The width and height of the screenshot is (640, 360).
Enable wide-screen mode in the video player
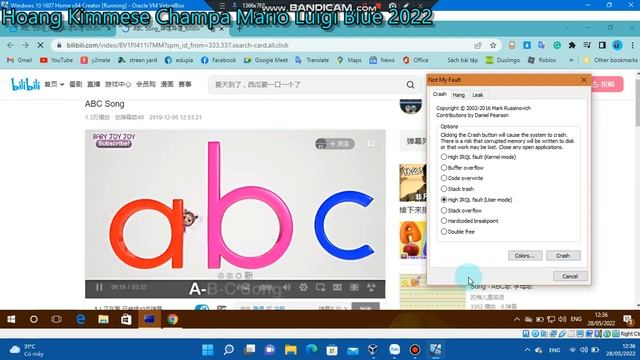click(x=337, y=287)
